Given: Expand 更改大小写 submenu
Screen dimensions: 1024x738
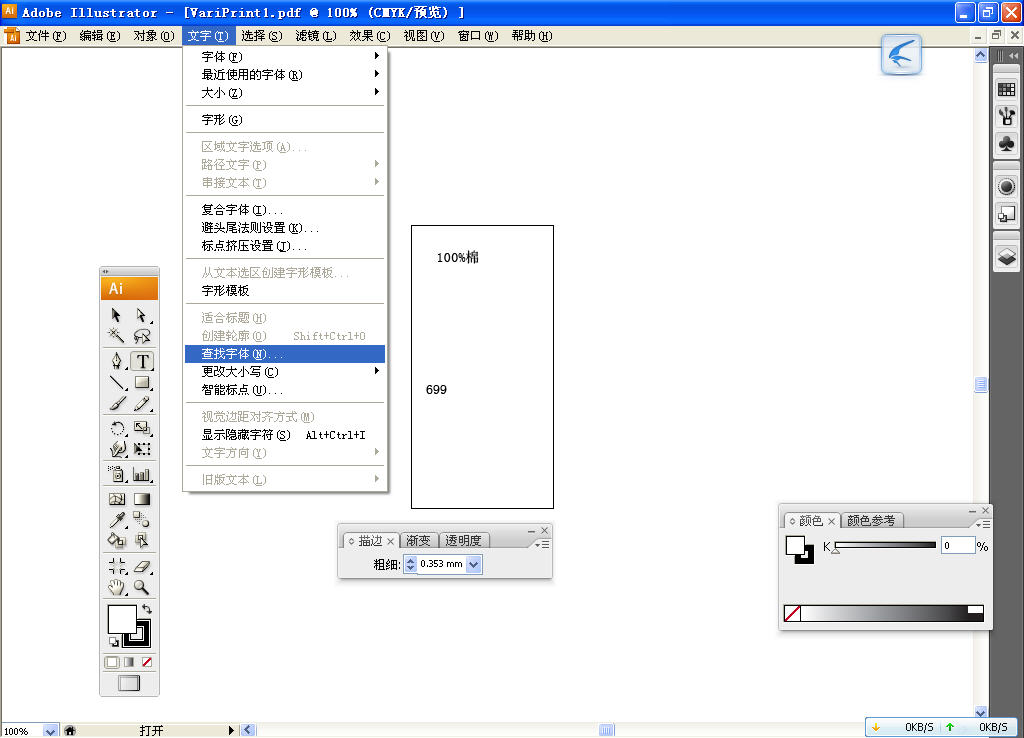Looking at the screenshot, I should point(285,372).
